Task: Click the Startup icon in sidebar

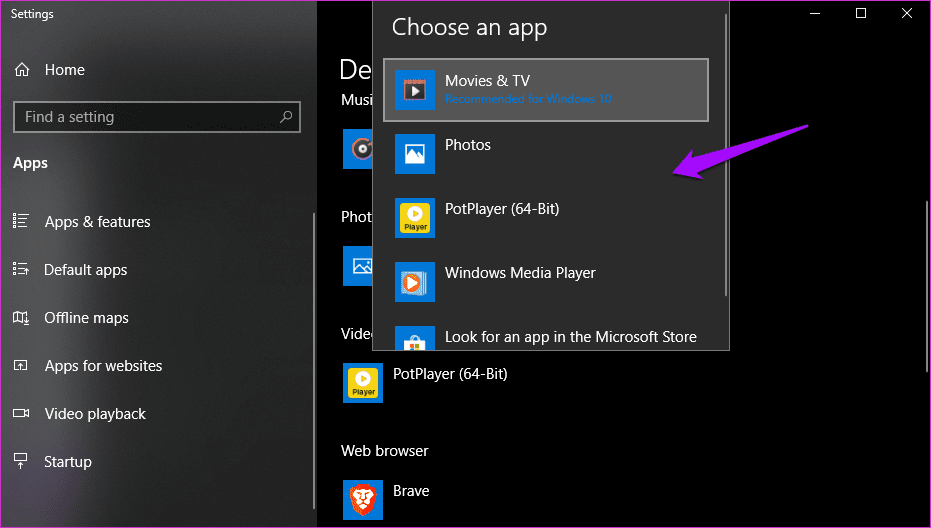Action: (x=21, y=461)
